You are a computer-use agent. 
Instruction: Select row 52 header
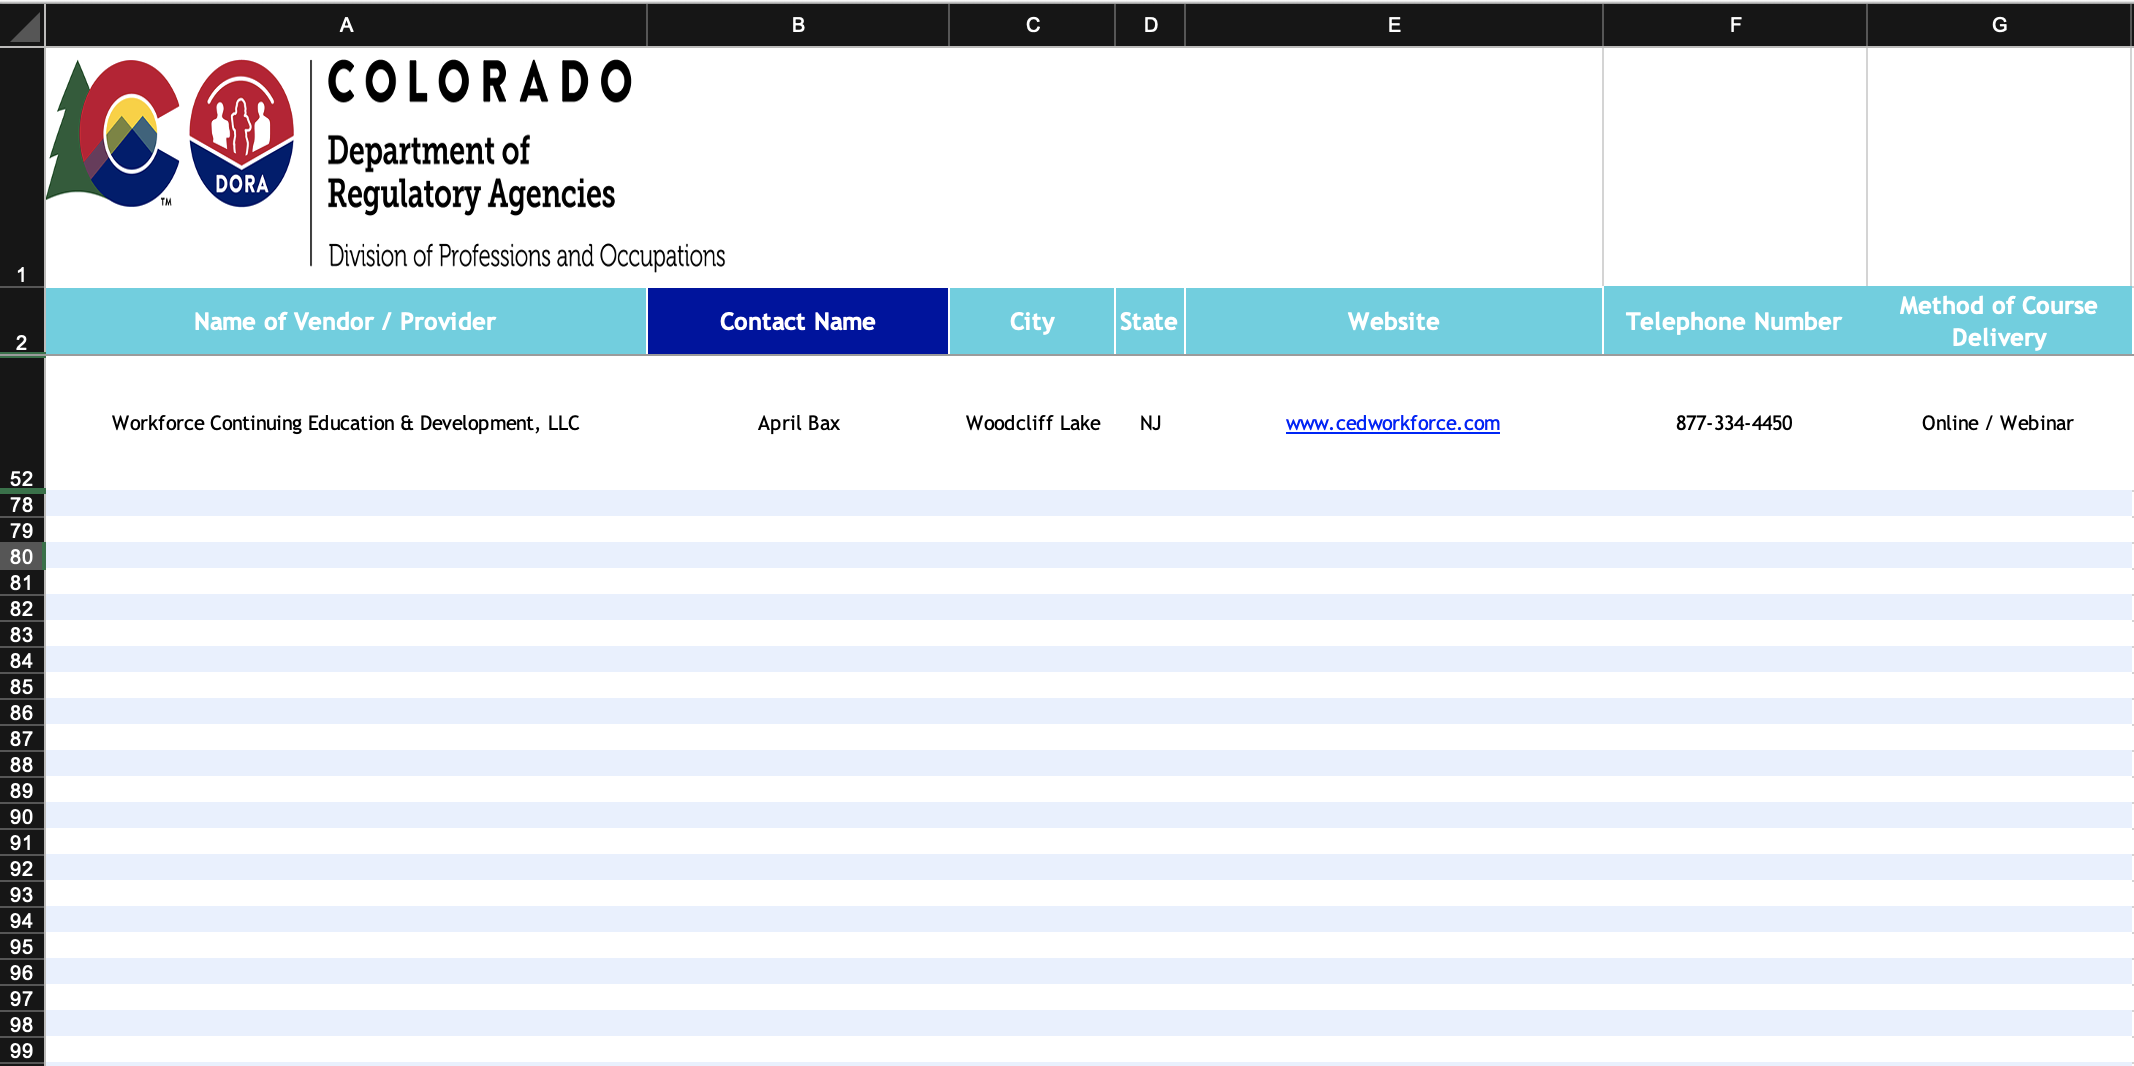[x=22, y=478]
